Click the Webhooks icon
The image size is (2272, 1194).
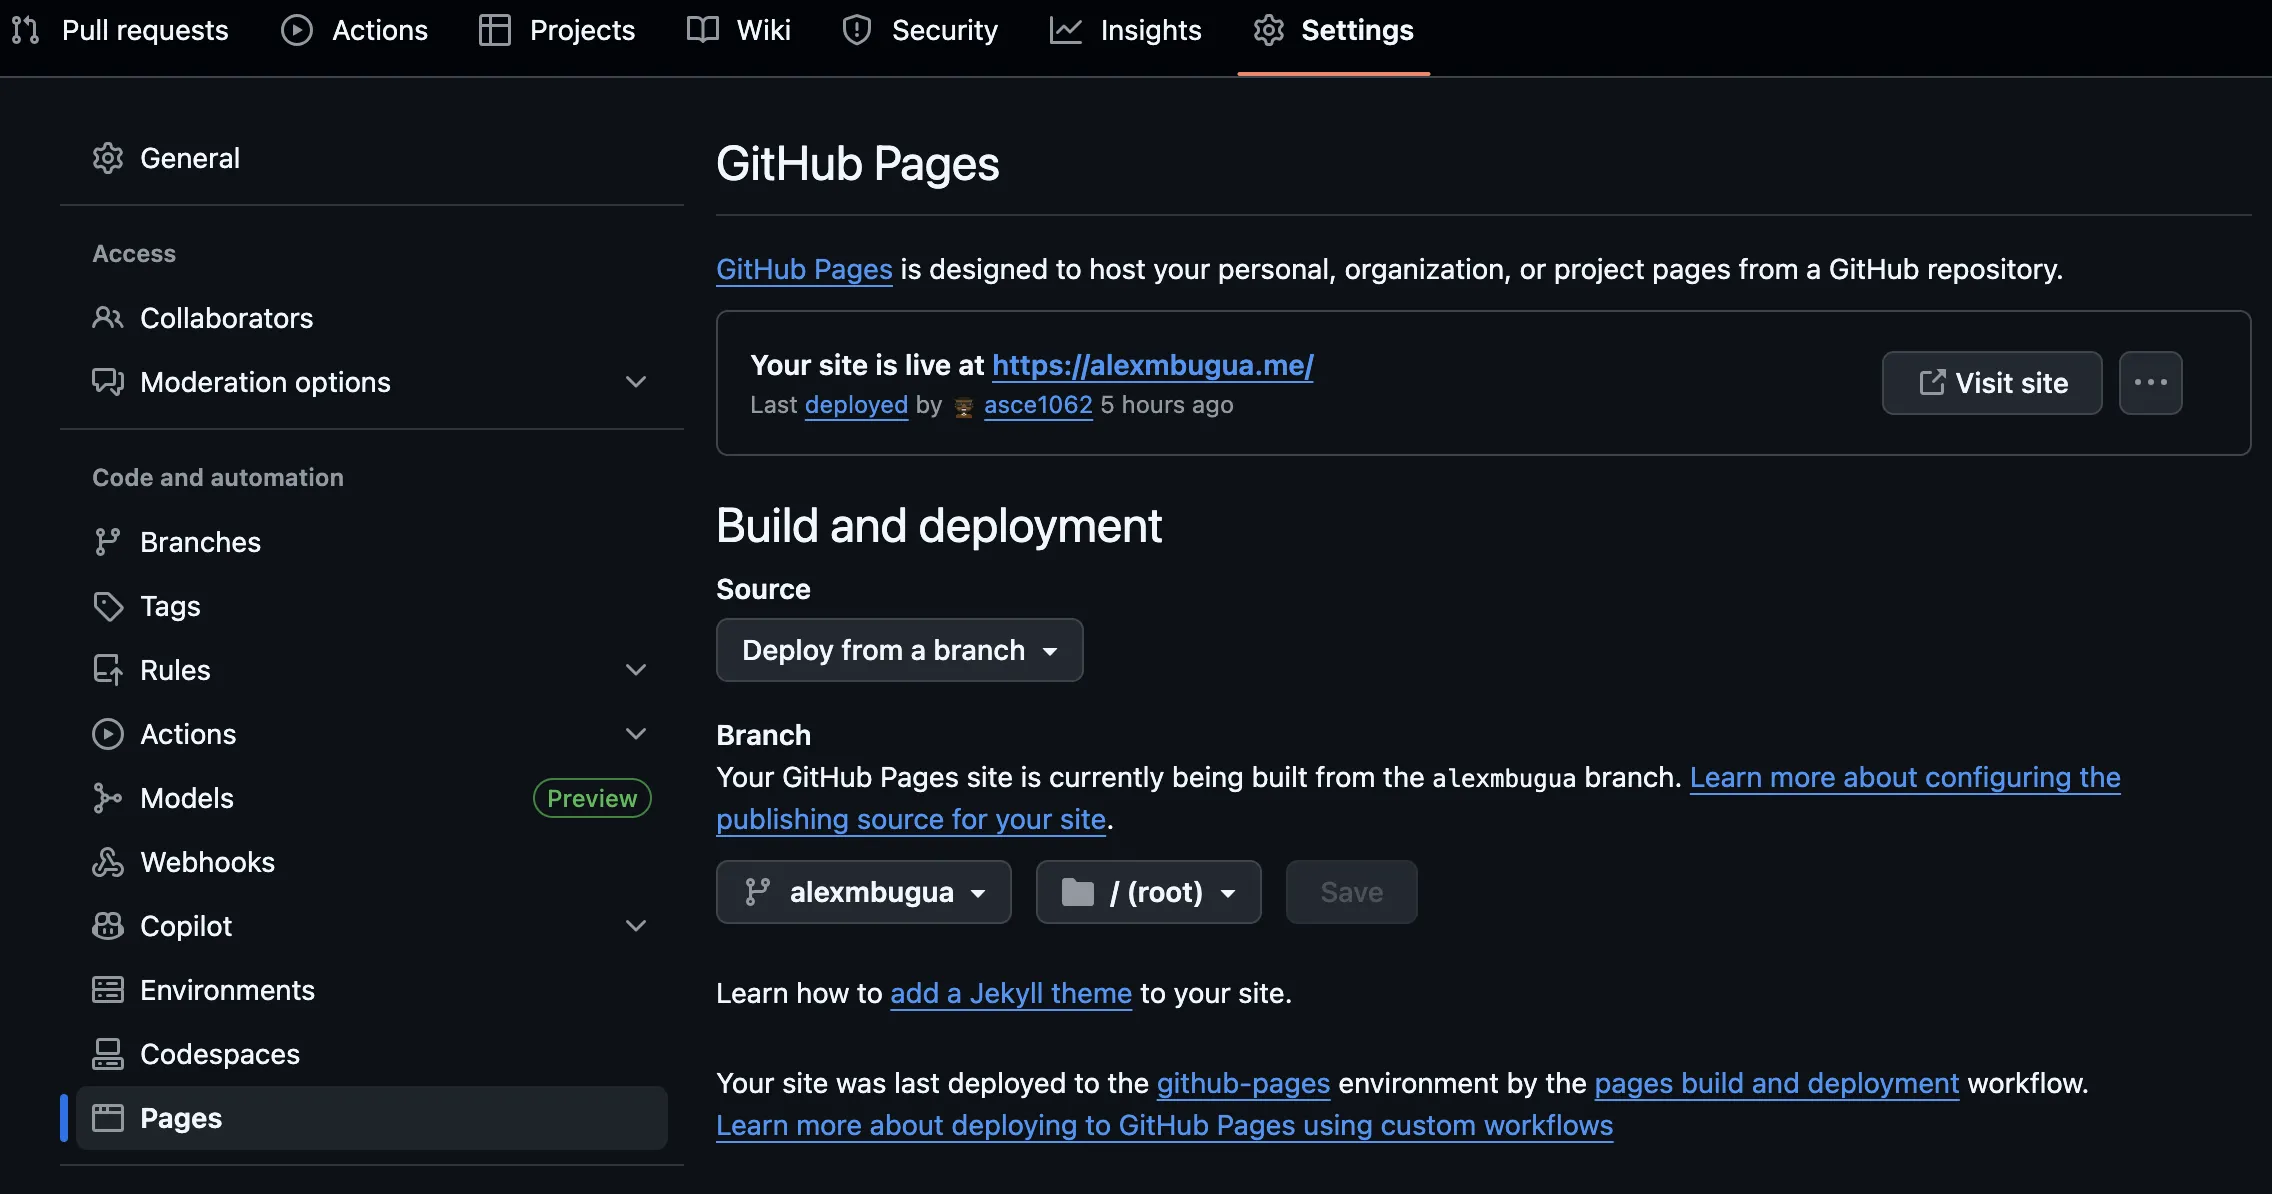pyautogui.click(x=109, y=861)
